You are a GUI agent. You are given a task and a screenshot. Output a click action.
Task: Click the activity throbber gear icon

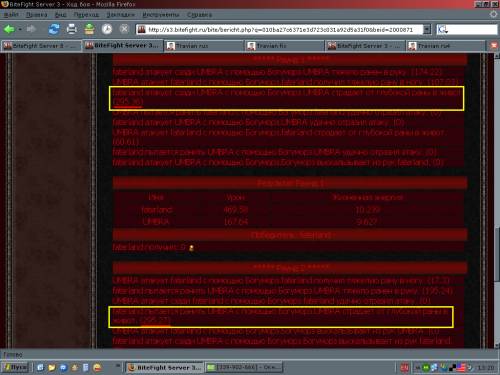[493, 14]
